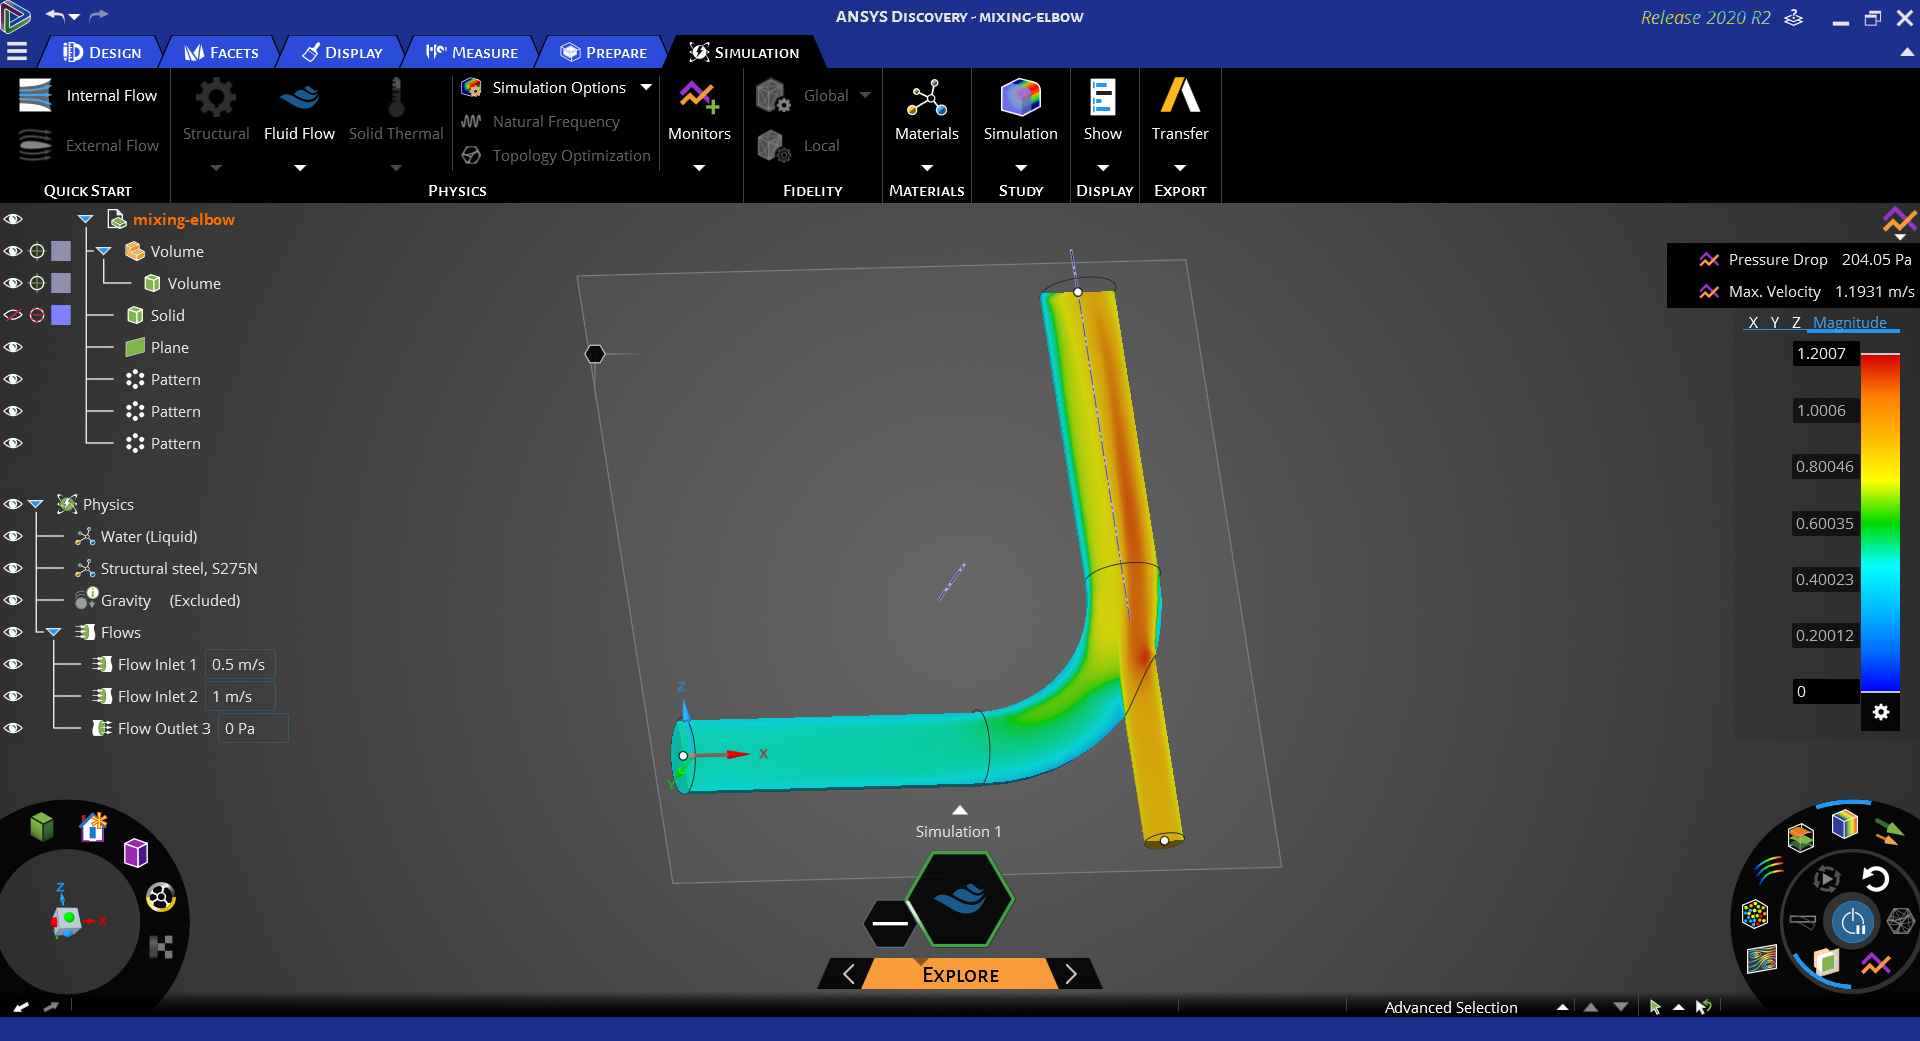This screenshot has height=1041, width=1920.
Task: Select the Fluid Flow physics icon
Action: (x=299, y=98)
